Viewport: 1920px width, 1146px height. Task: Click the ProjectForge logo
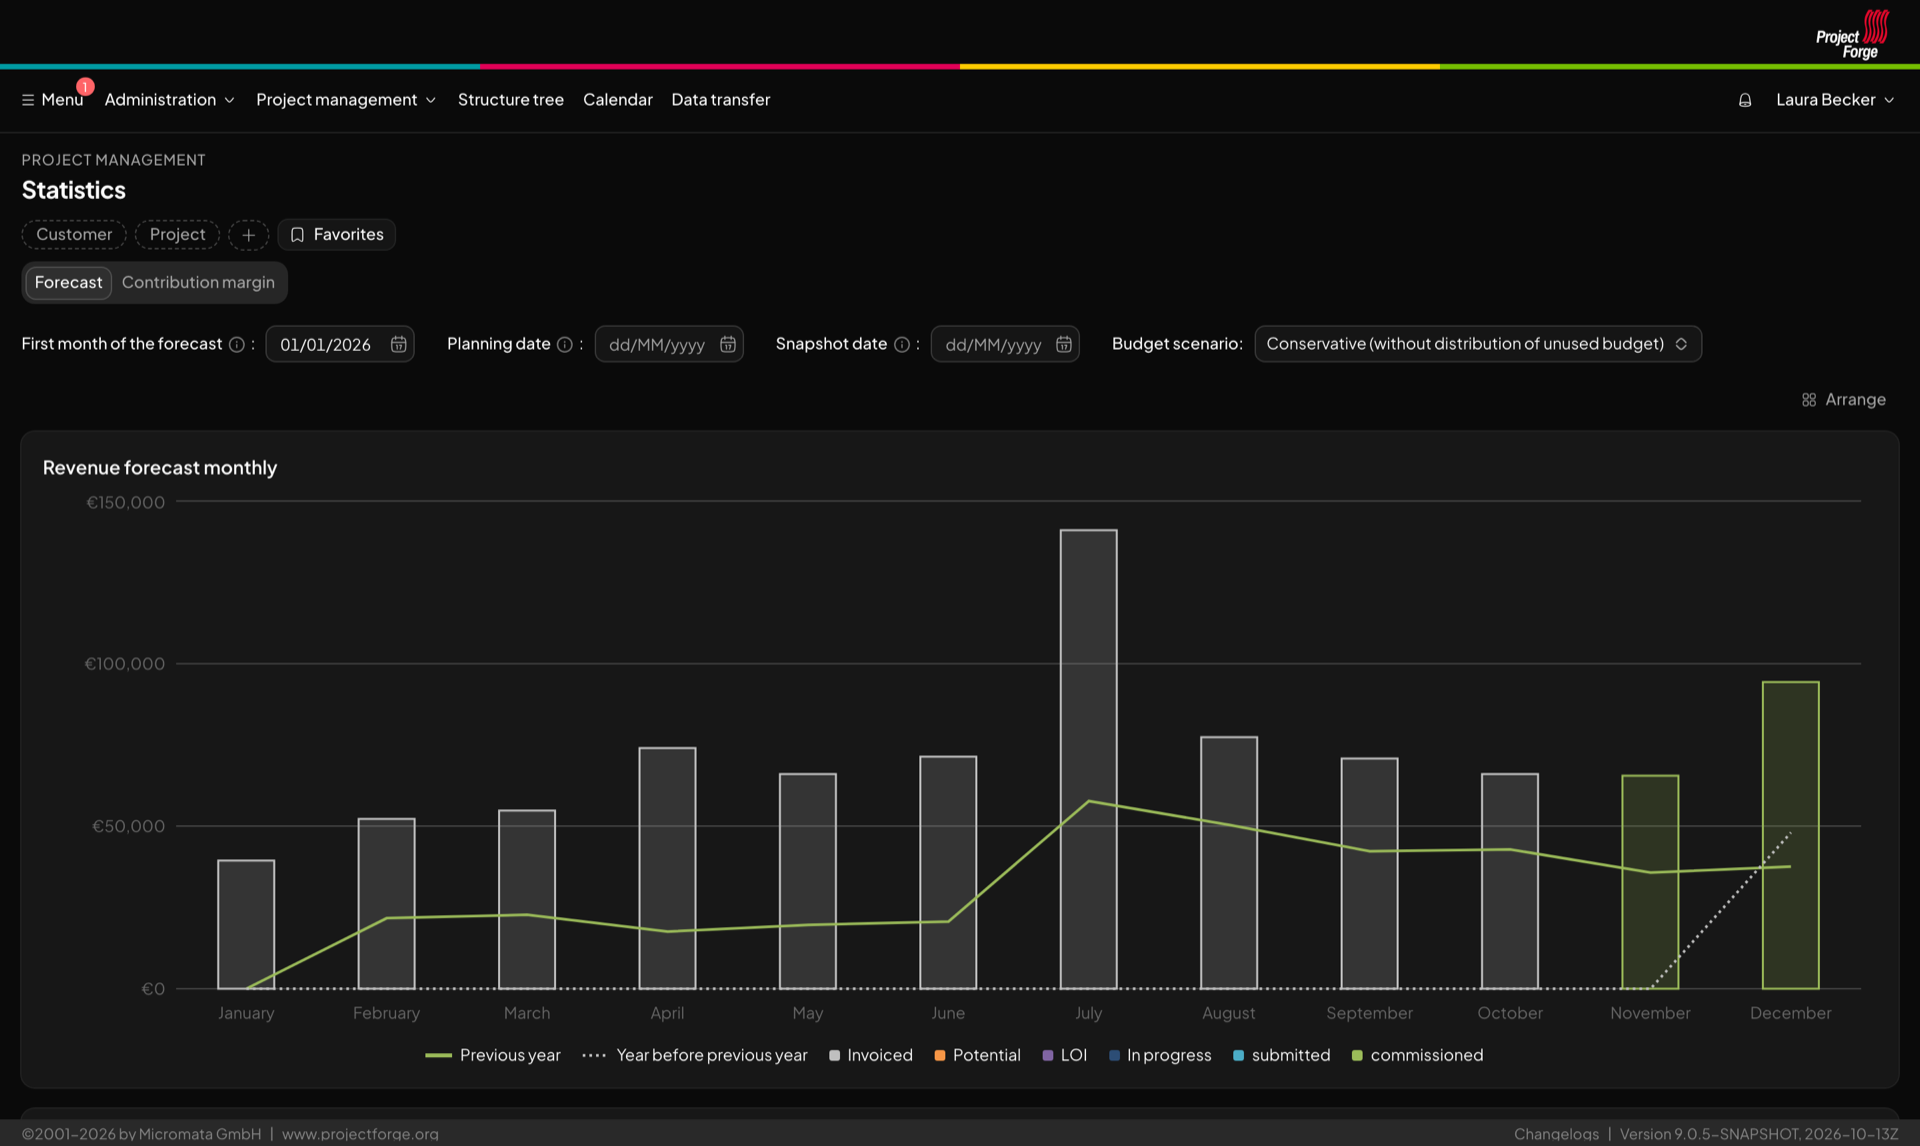click(x=1853, y=35)
